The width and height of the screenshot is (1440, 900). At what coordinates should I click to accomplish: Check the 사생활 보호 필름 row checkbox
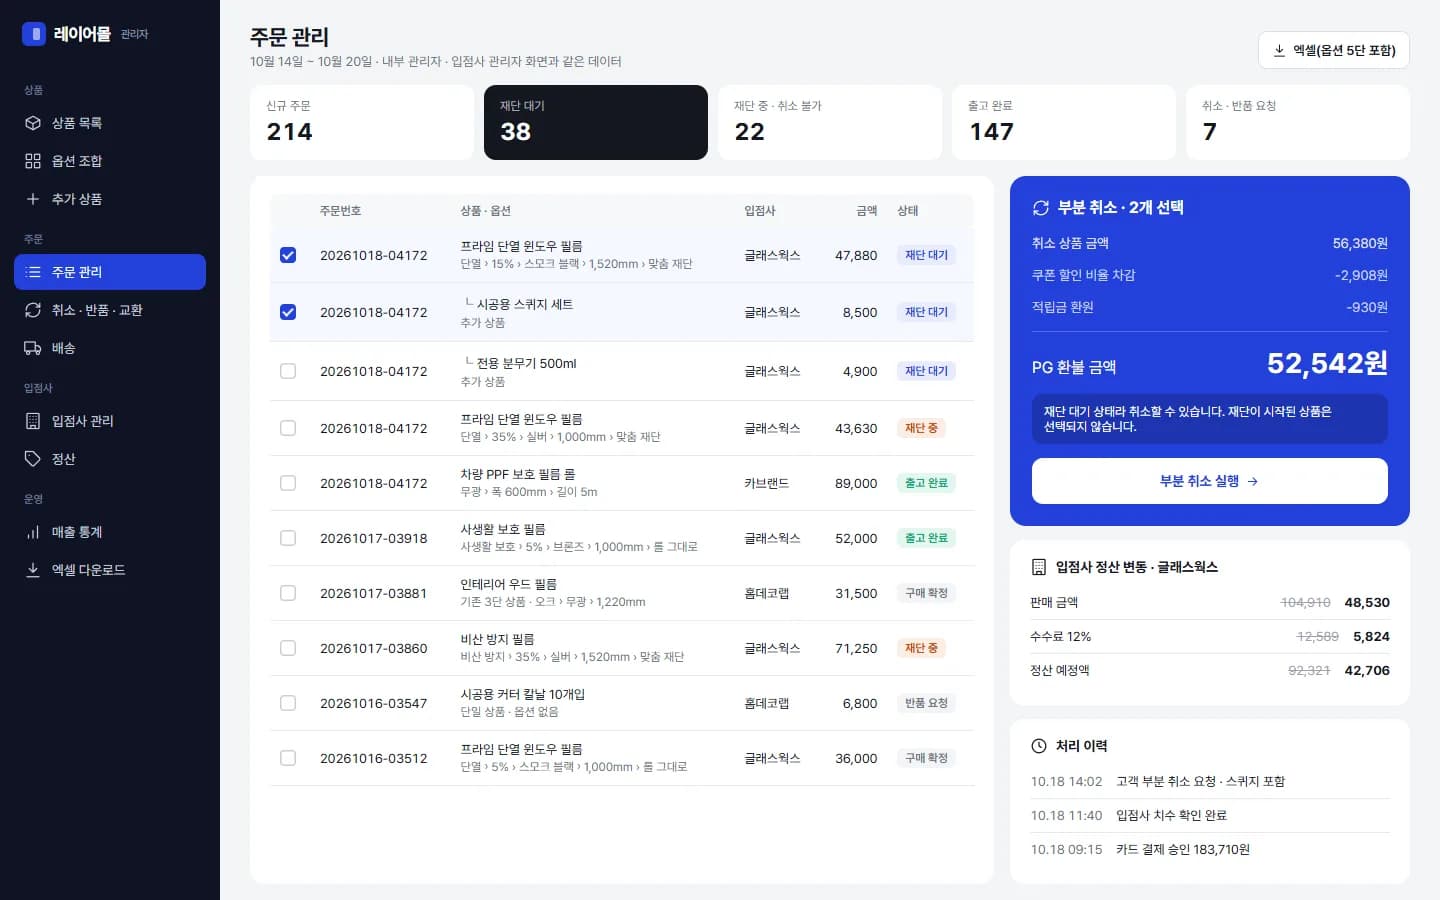tap(288, 538)
